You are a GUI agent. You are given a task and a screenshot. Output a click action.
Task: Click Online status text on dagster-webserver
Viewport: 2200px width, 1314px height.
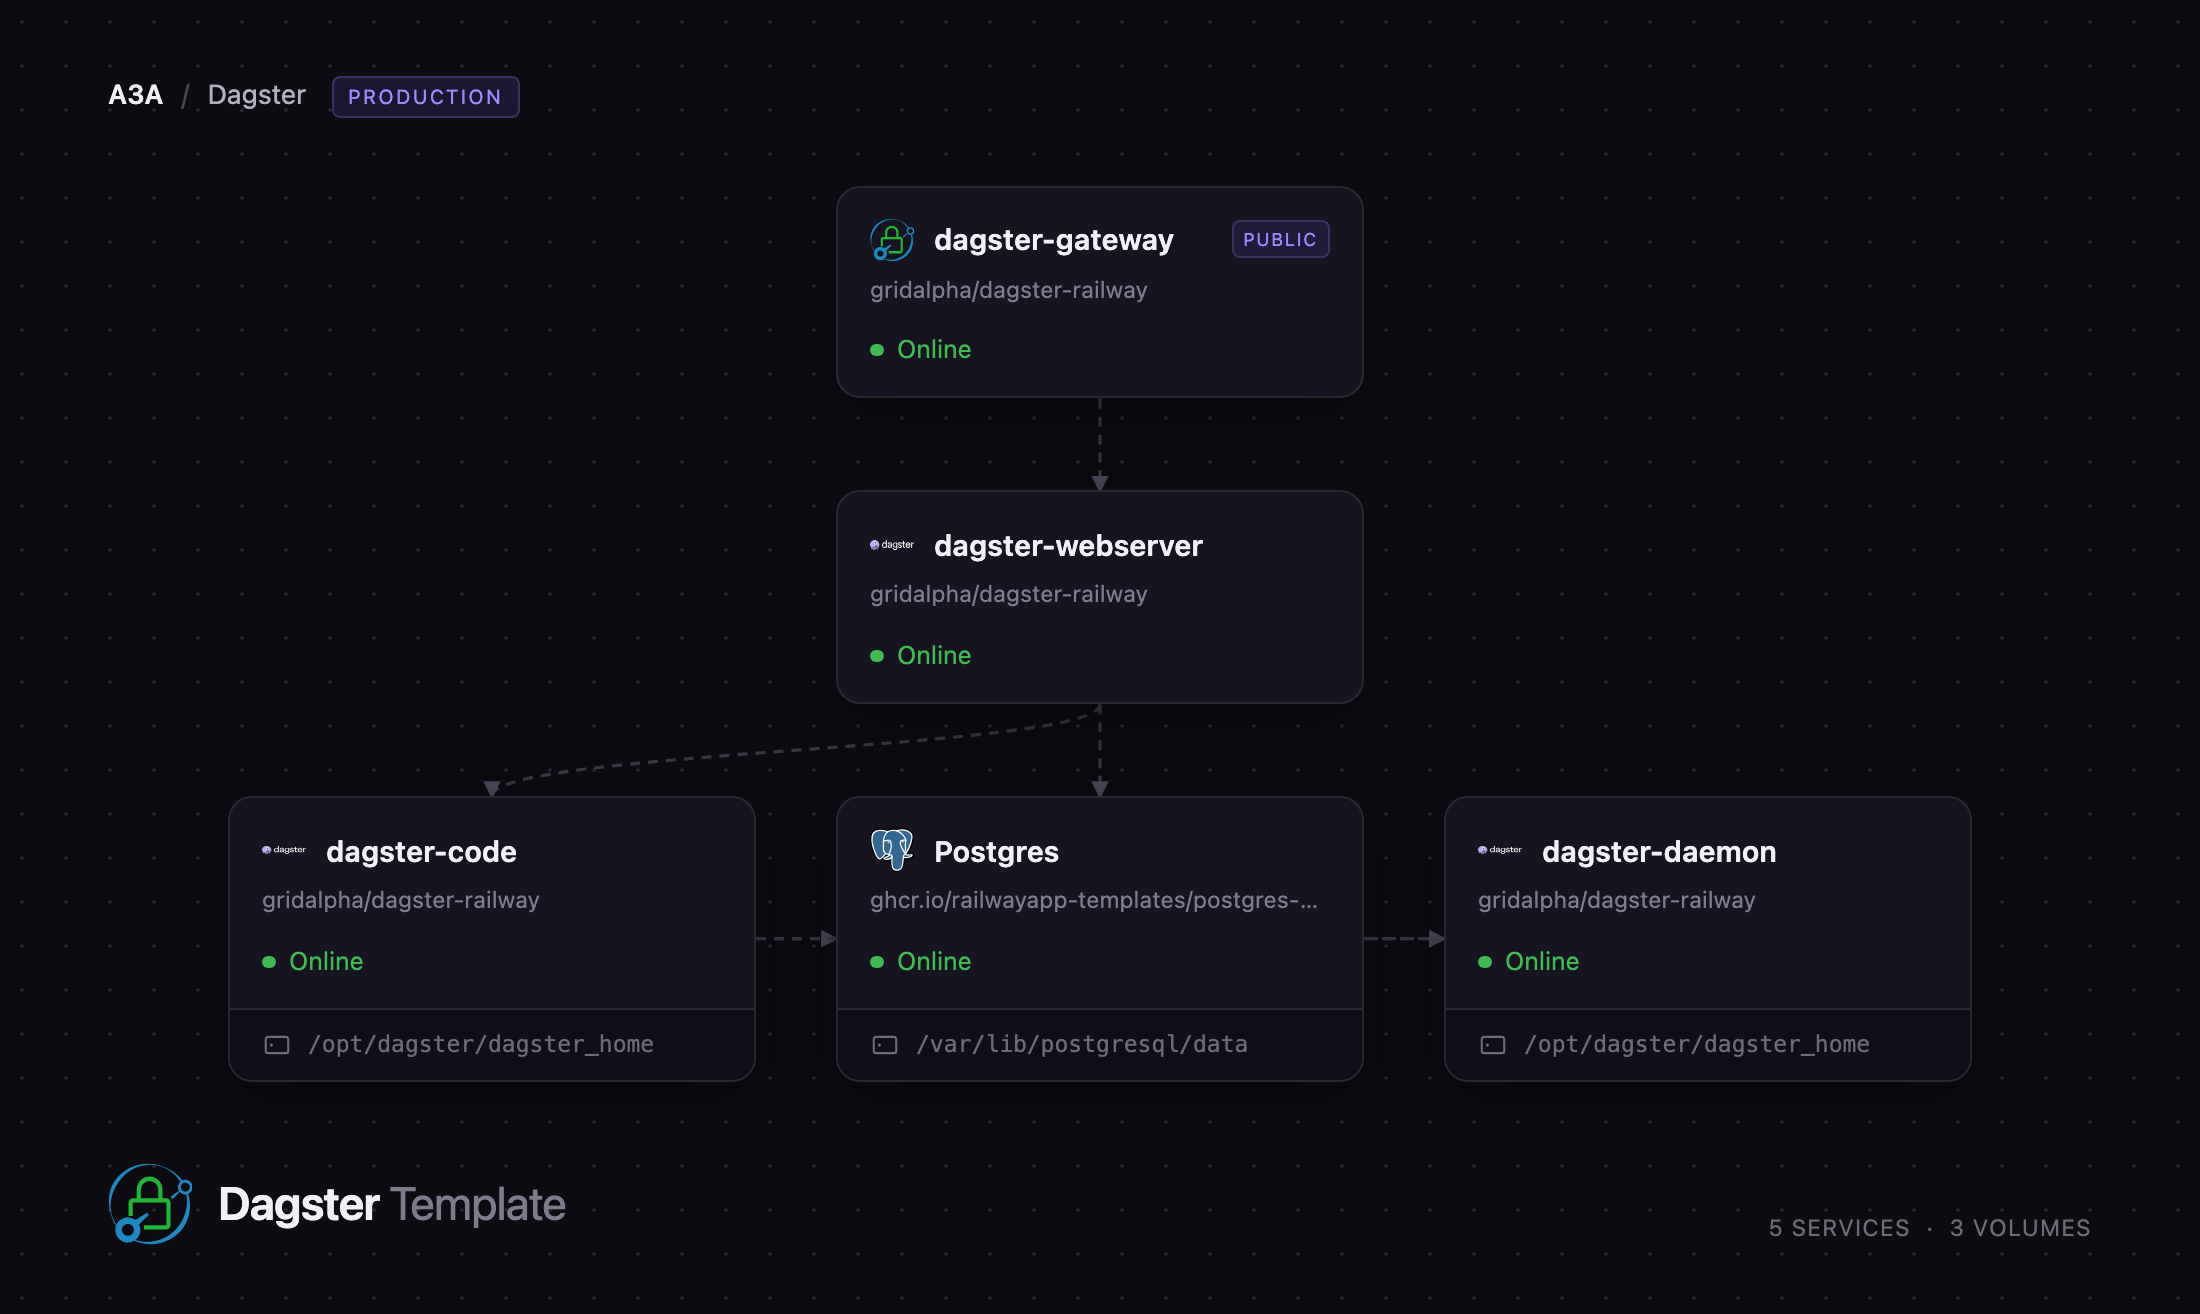pyautogui.click(x=934, y=656)
